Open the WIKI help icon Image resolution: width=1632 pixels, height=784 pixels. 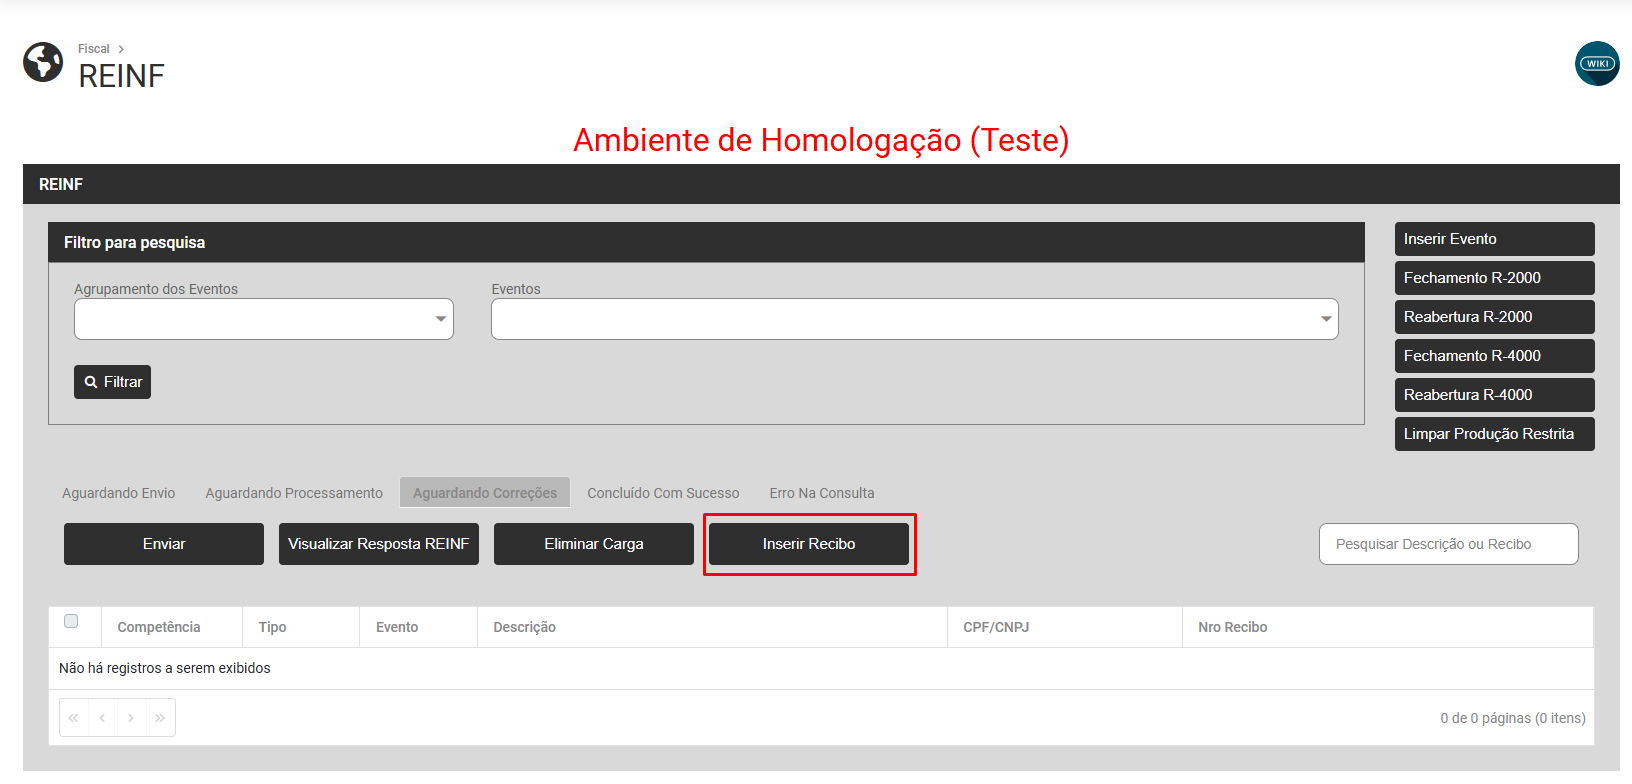[1597, 63]
